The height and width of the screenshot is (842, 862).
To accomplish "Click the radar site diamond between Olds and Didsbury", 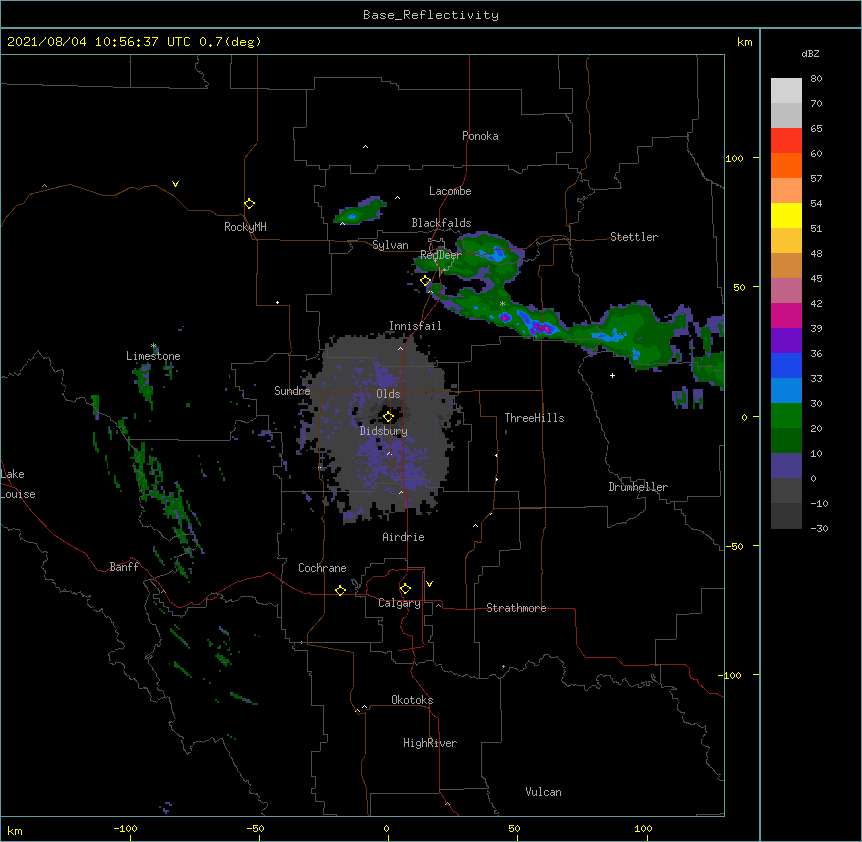I will pos(388,416).
